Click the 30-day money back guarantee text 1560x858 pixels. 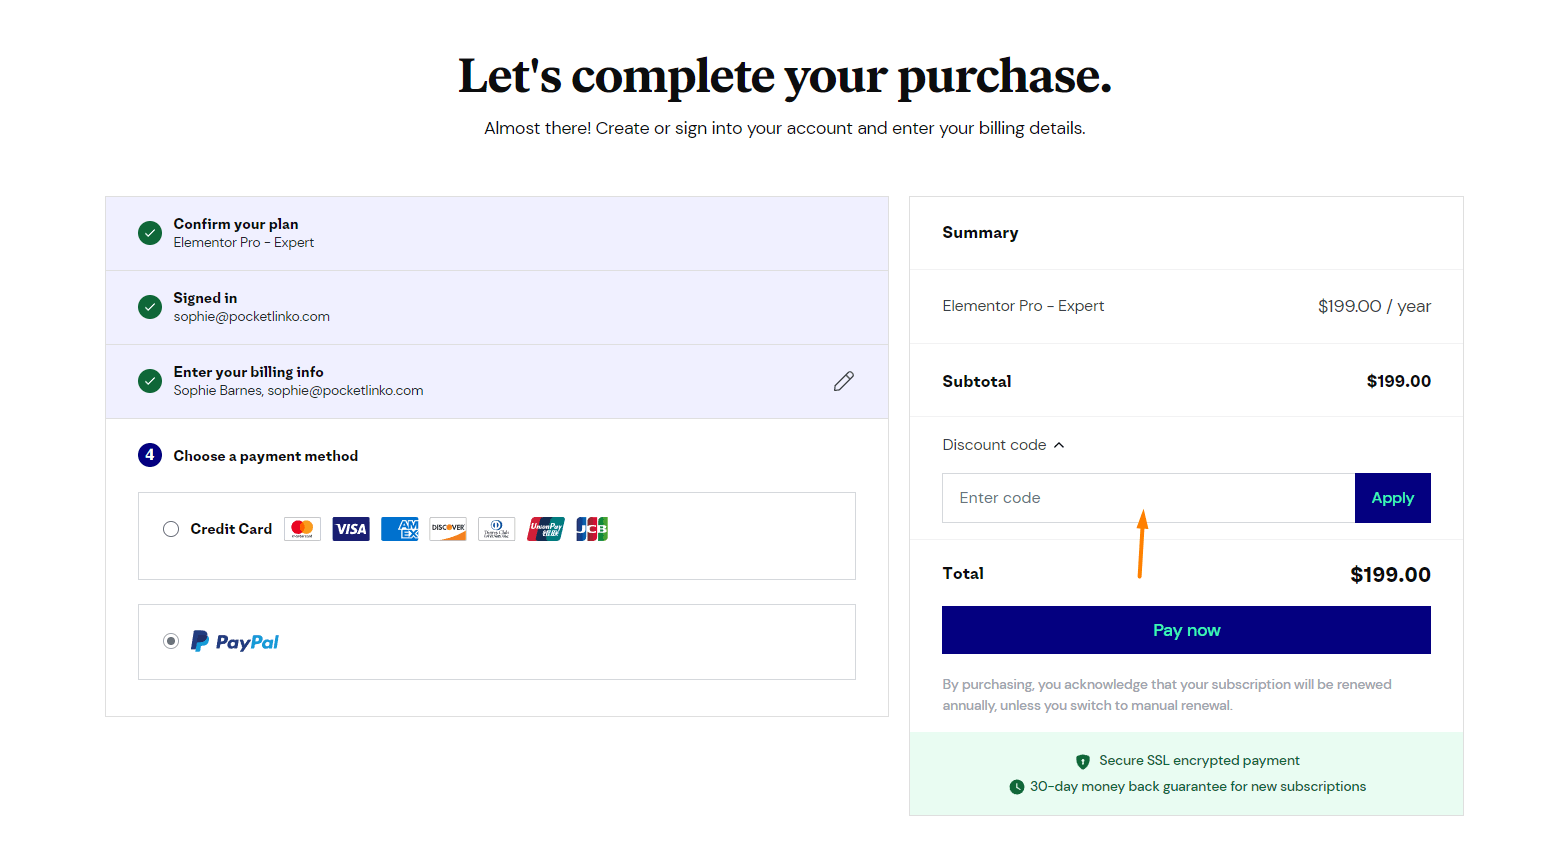(x=1198, y=787)
